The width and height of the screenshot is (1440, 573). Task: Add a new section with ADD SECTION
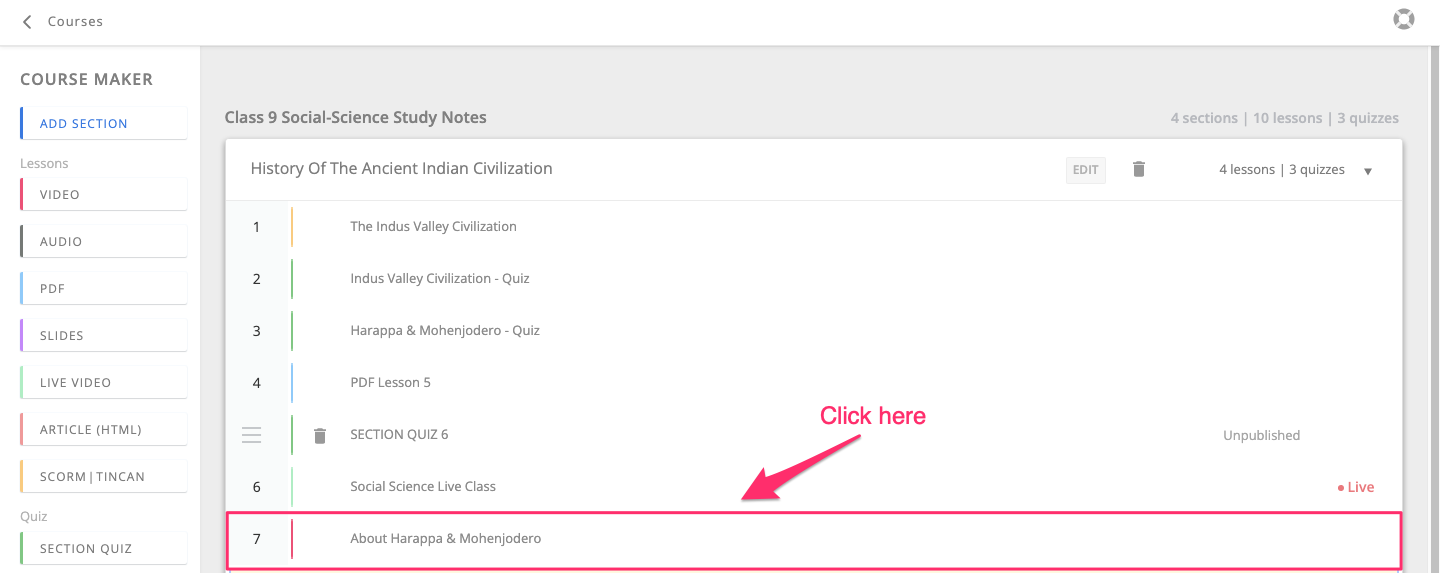tap(104, 124)
